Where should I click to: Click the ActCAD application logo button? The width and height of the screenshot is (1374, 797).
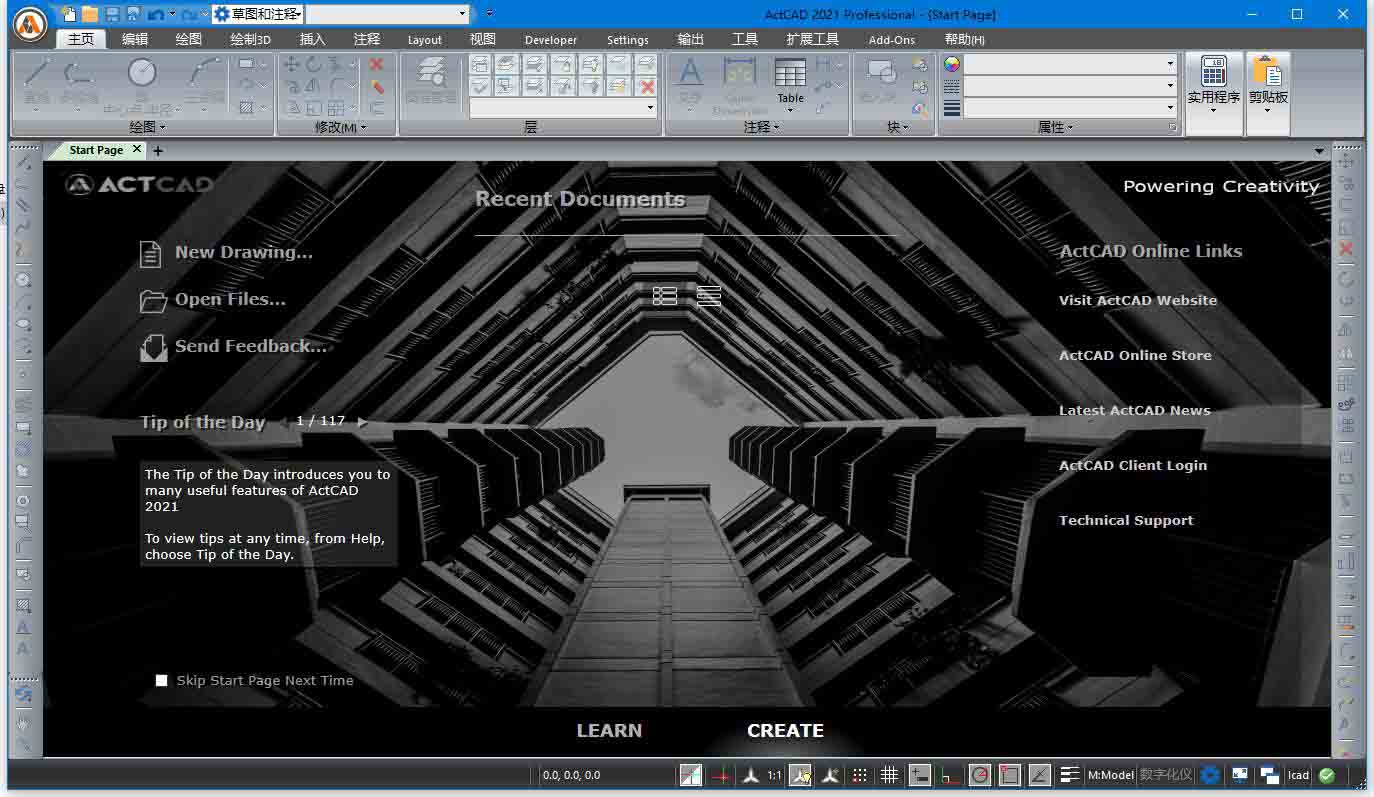(30, 23)
